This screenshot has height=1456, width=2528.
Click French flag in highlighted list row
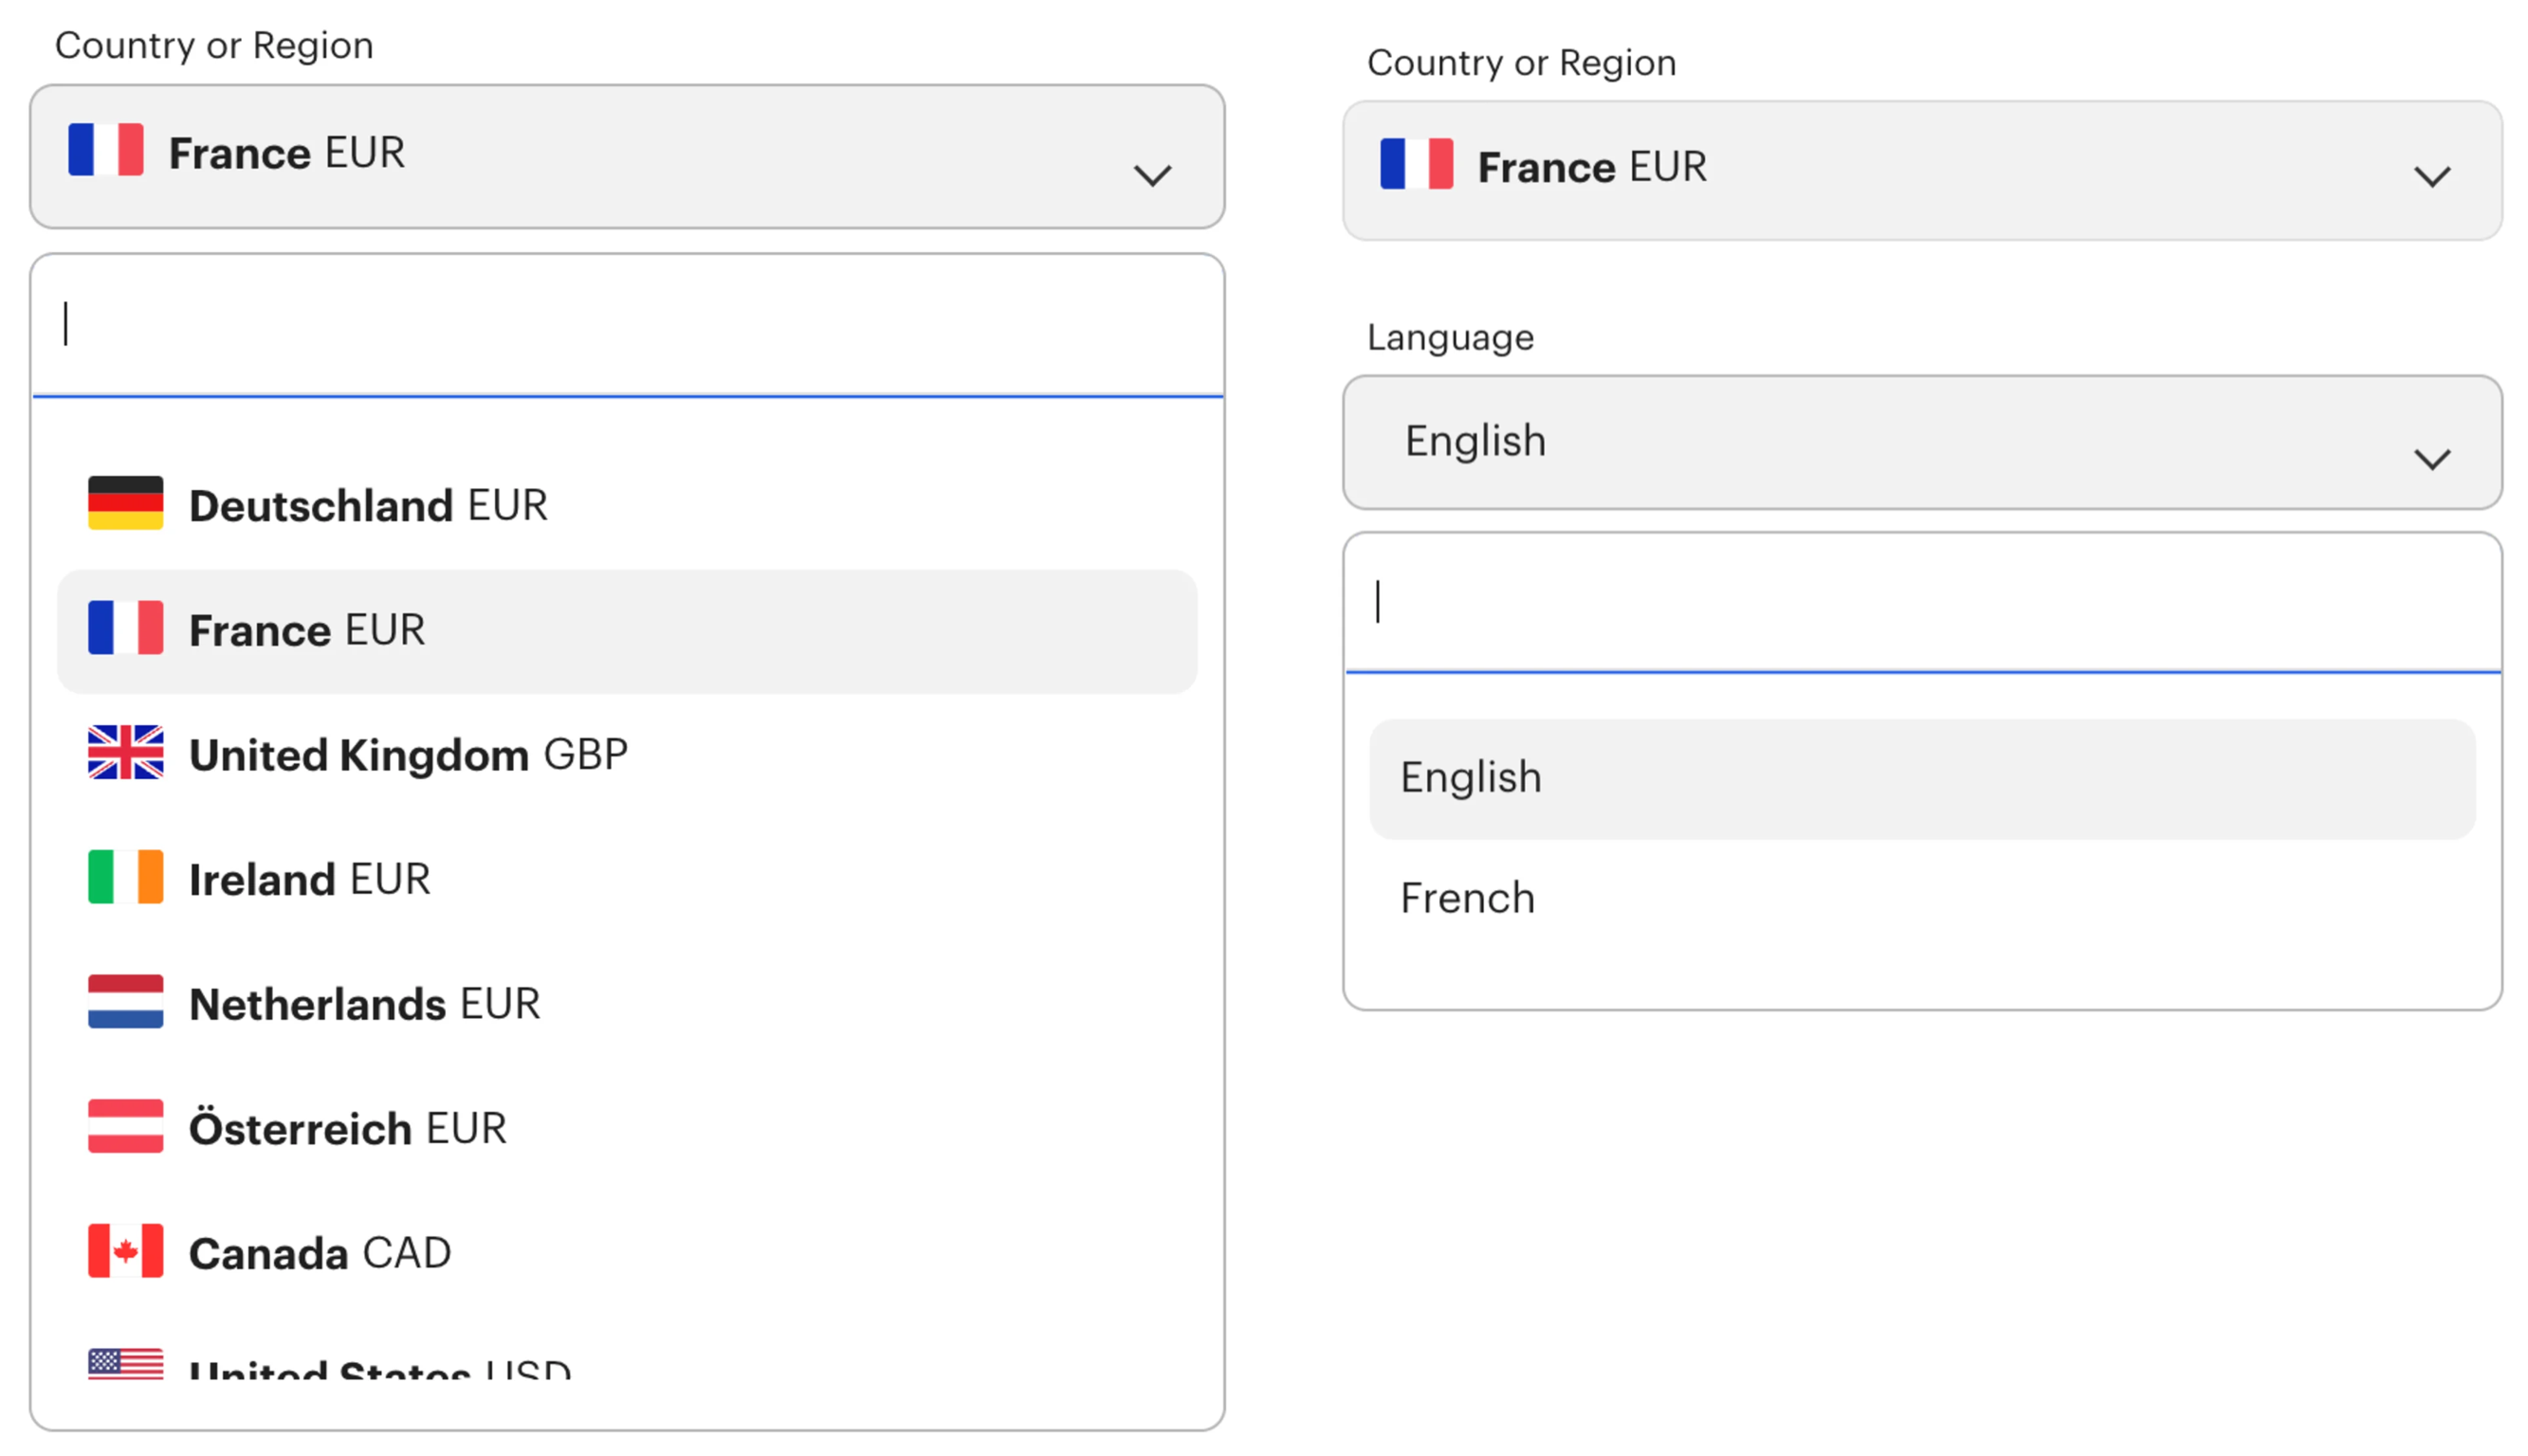coord(125,628)
